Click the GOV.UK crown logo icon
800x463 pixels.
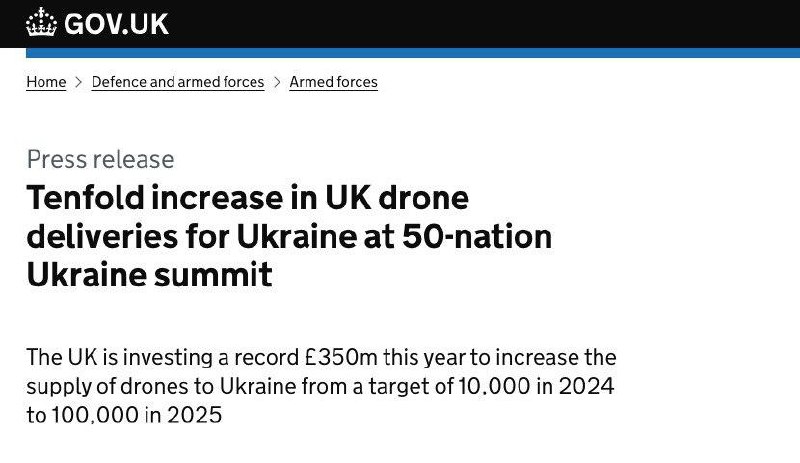41,22
